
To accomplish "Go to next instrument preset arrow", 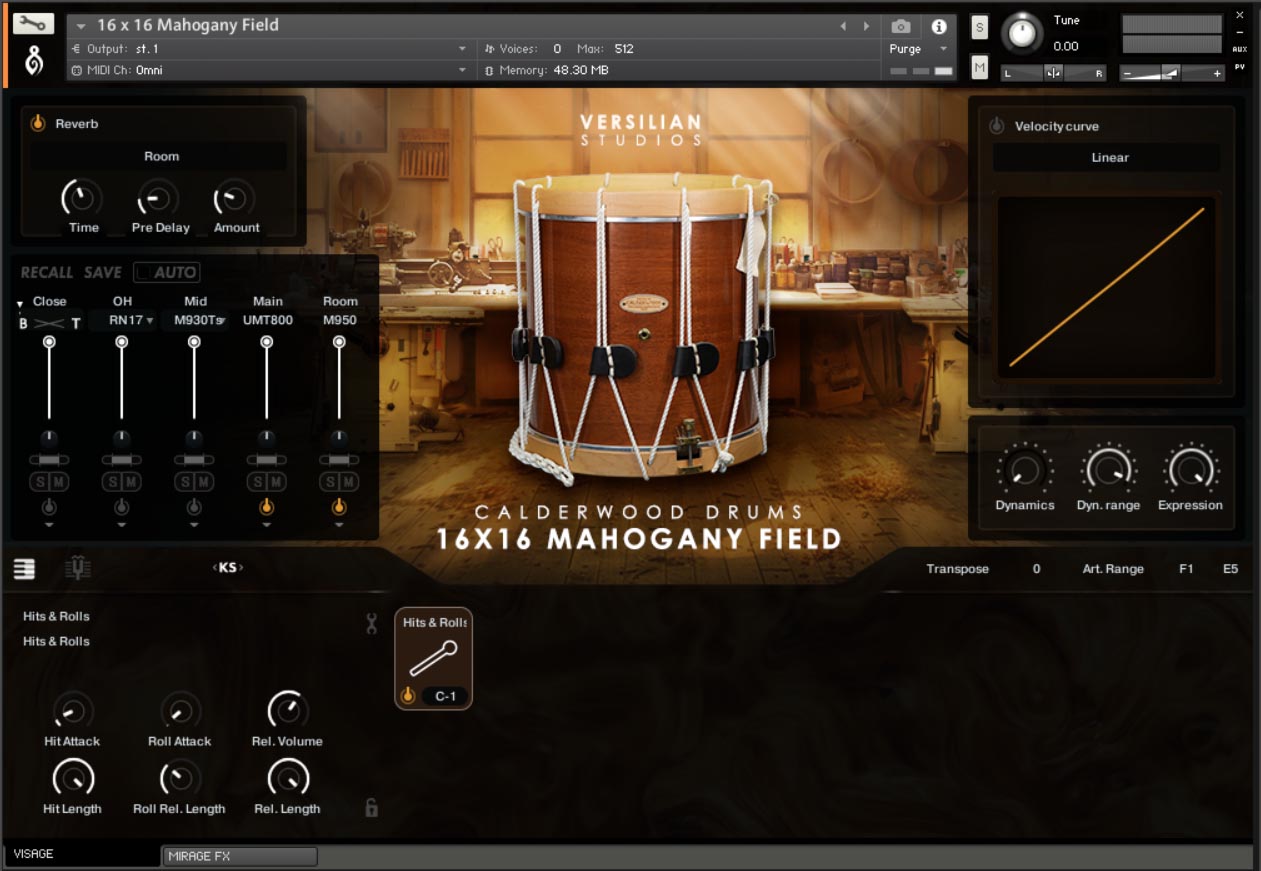I will tap(866, 26).
